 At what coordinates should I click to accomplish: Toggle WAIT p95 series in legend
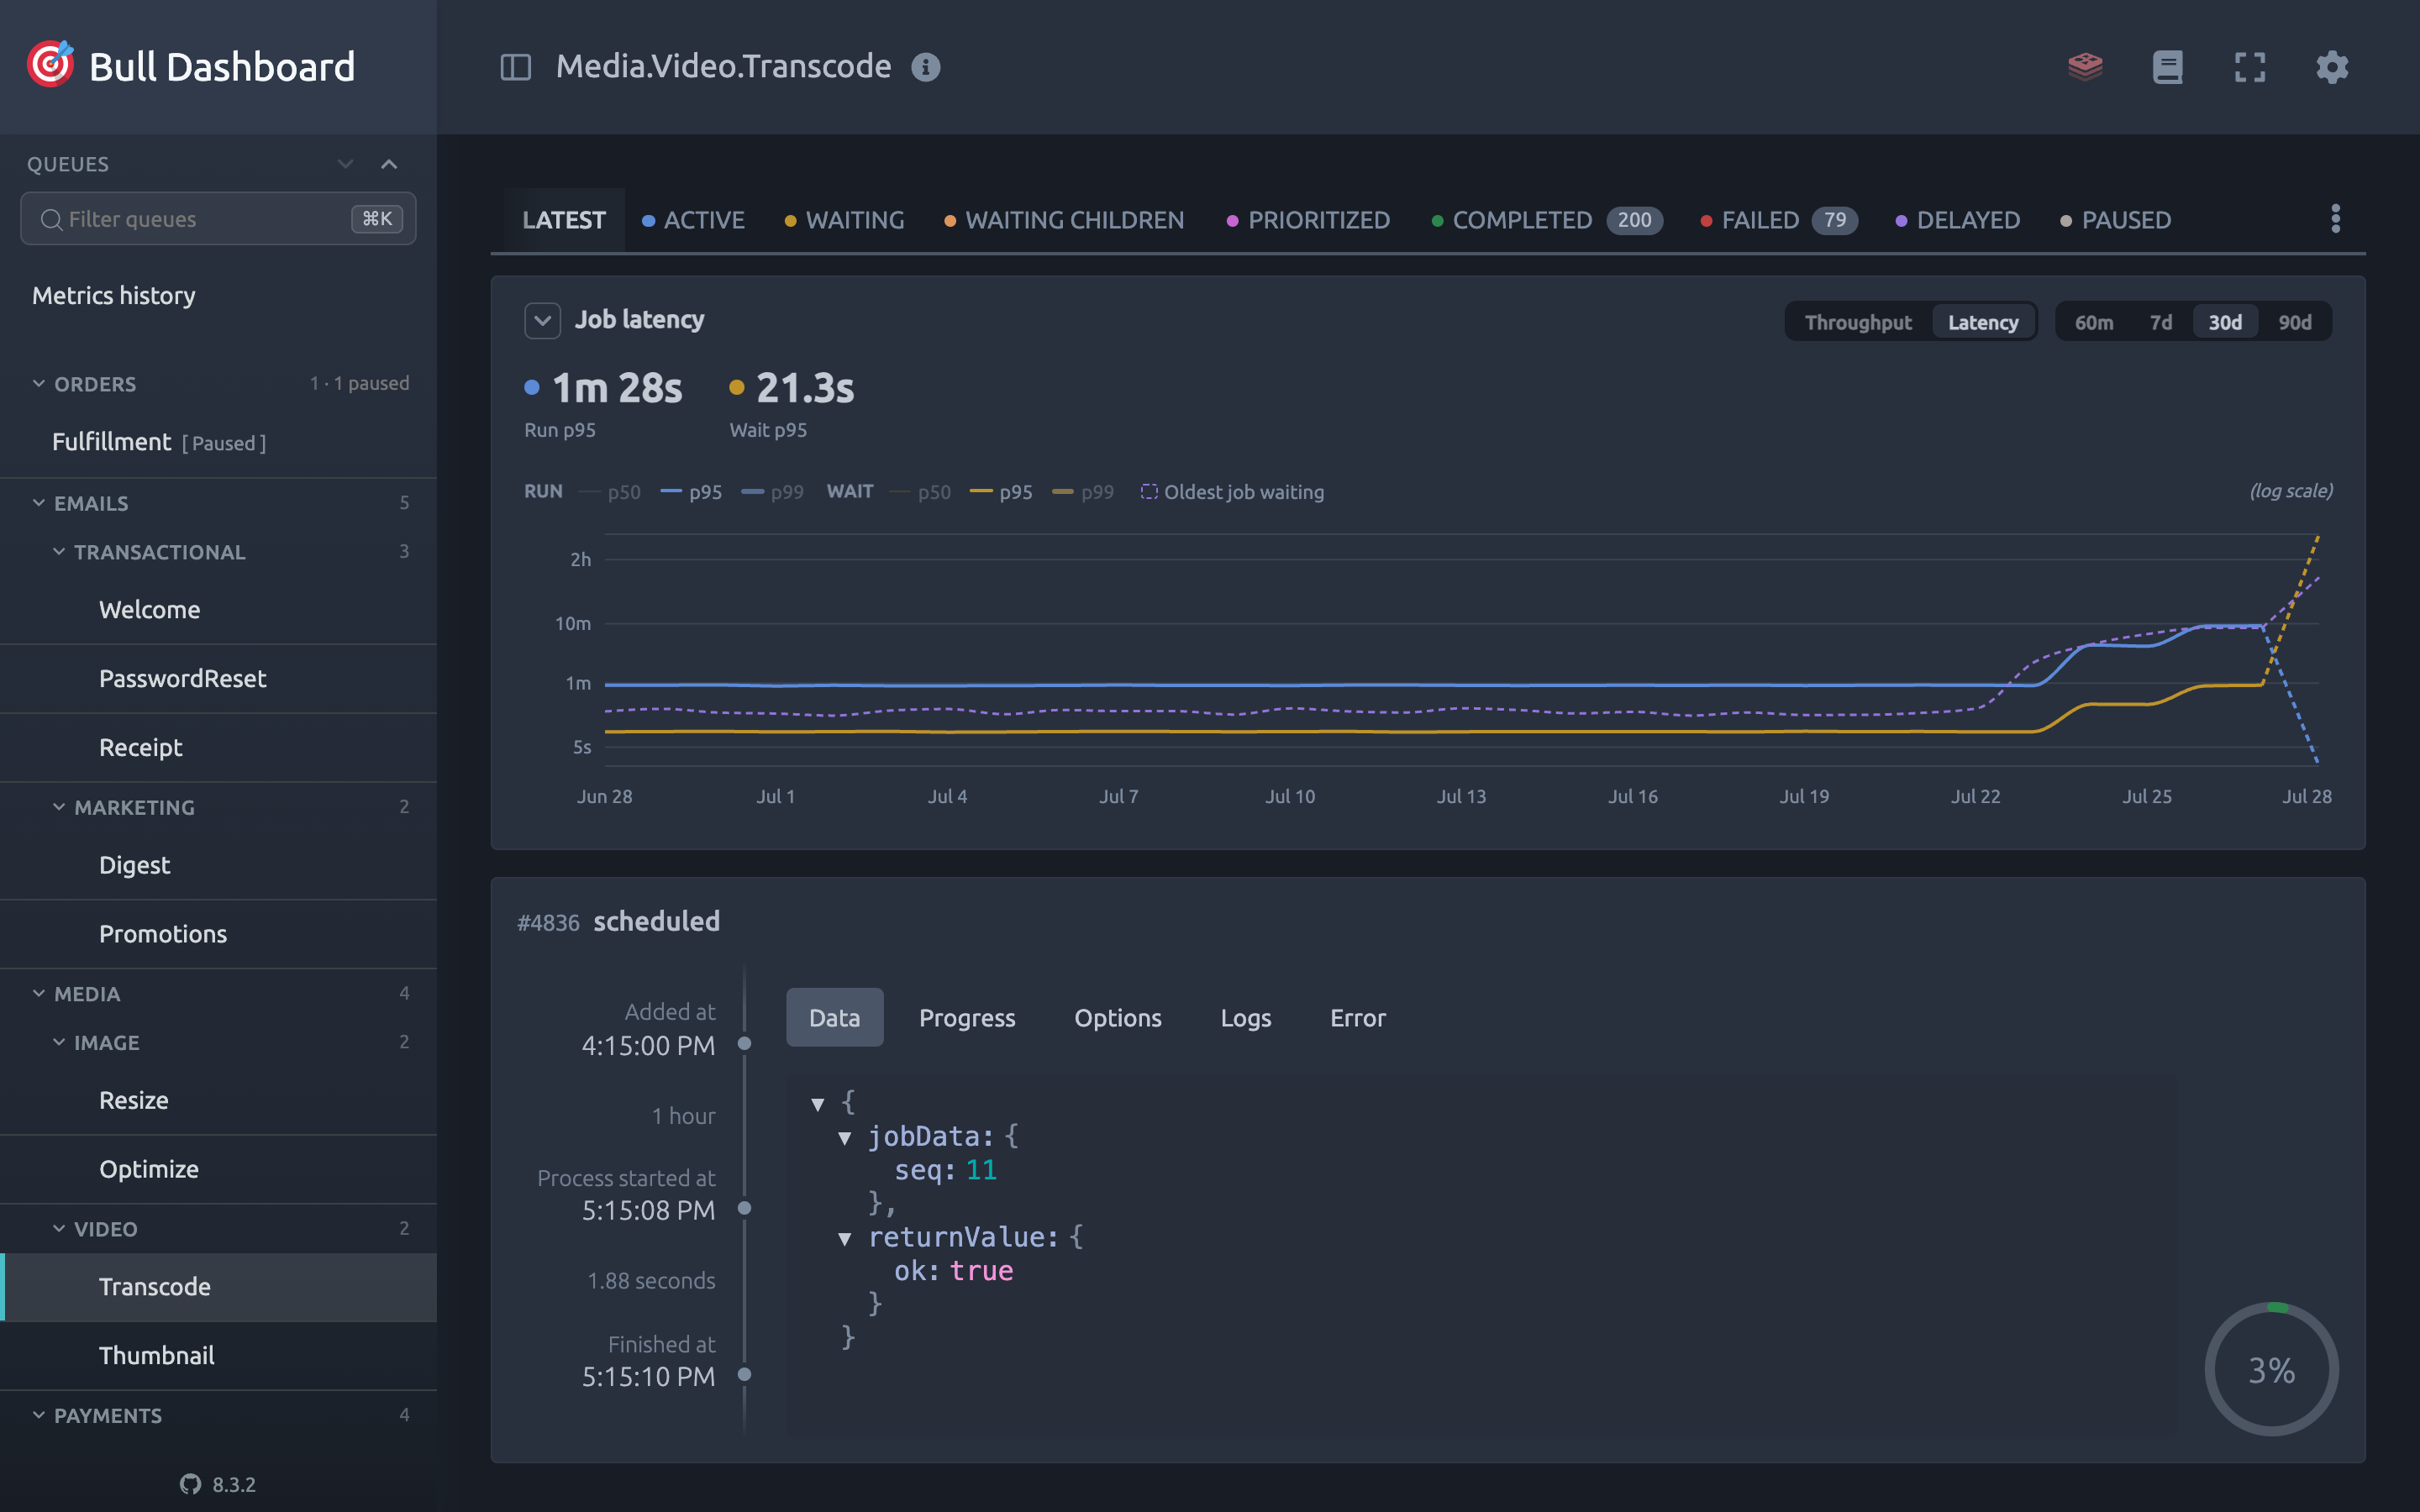tap(1001, 492)
